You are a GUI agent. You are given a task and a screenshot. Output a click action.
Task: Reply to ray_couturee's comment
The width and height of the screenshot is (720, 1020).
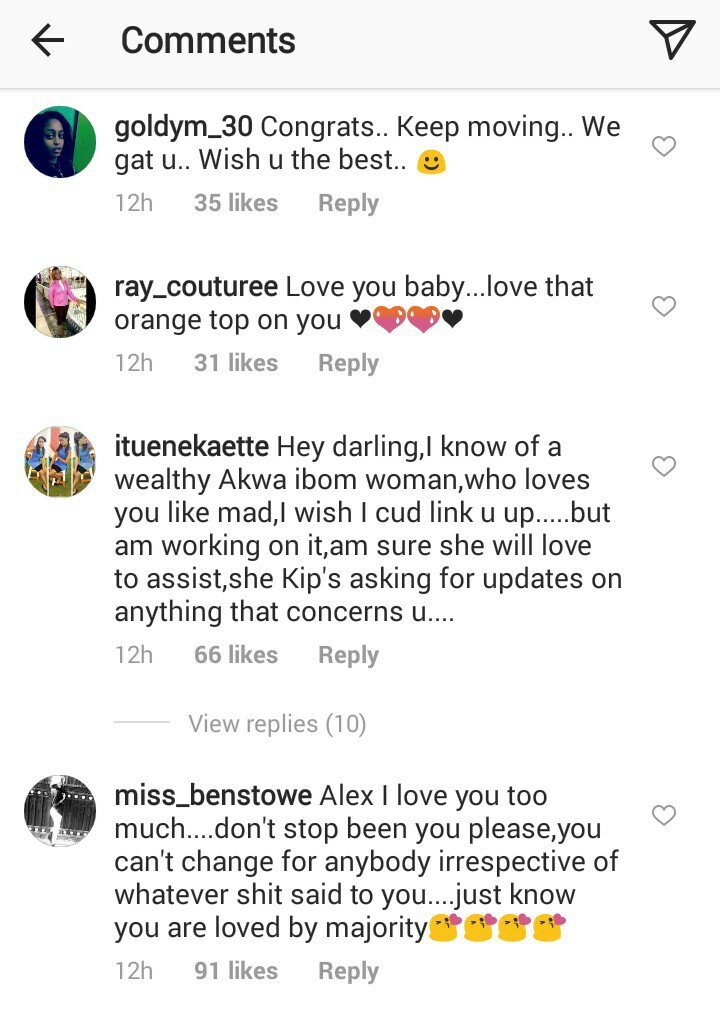348,363
